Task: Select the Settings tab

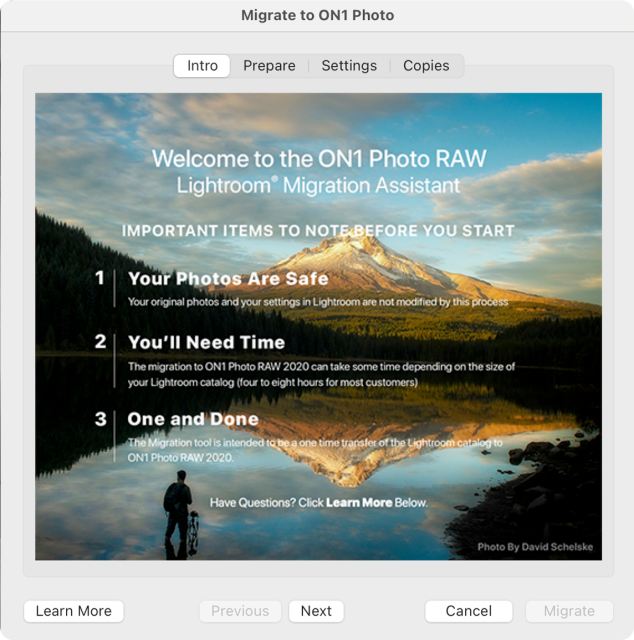Action: pyautogui.click(x=349, y=66)
